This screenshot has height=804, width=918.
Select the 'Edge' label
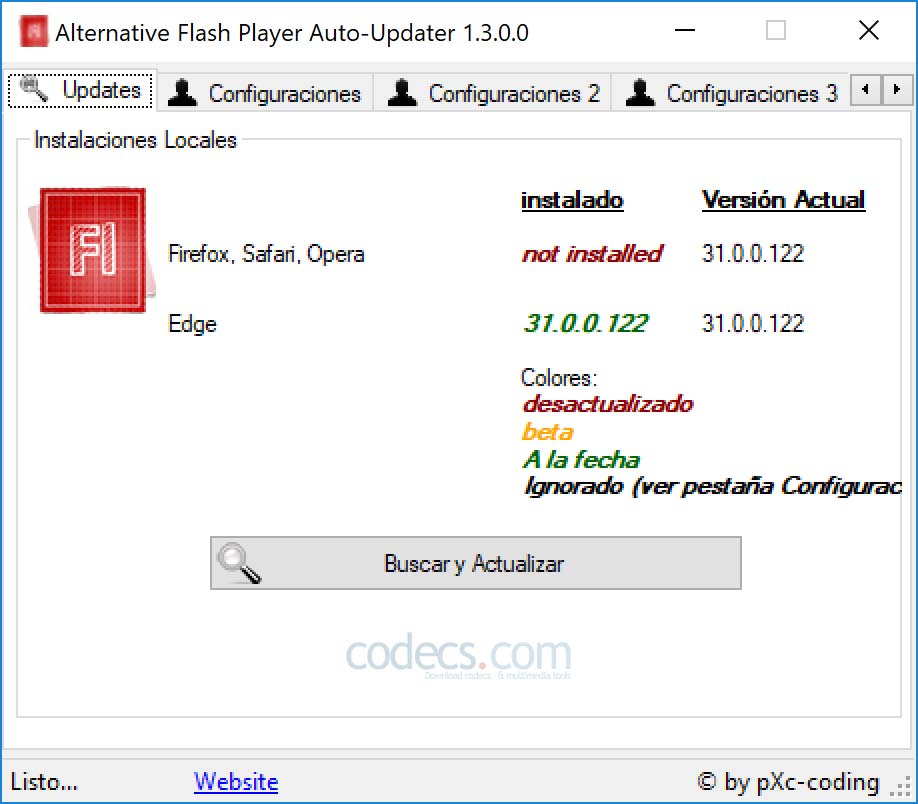pyautogui.click(x=192, y=324)
